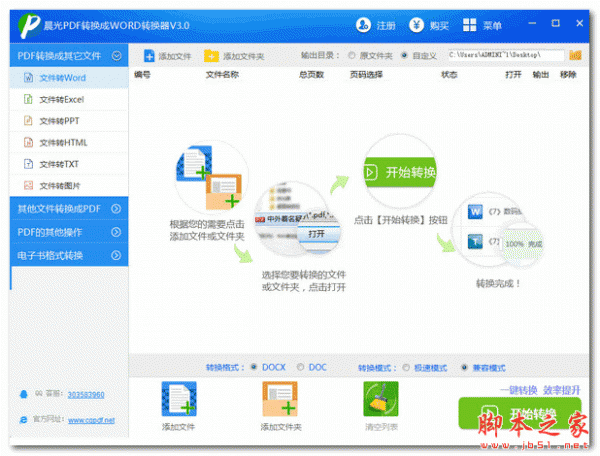Open the 菜单 grid menu icon
This screenshot has height=456, width=600.
pos(470,25)
